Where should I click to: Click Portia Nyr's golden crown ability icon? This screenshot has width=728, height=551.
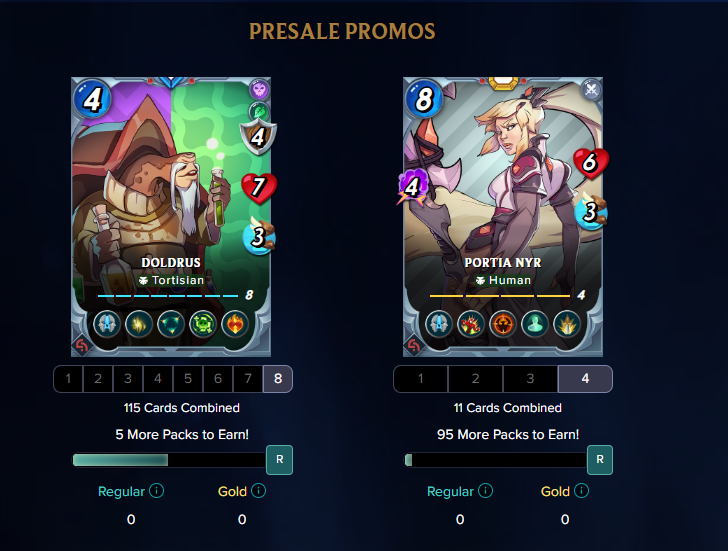coord(567,324)
